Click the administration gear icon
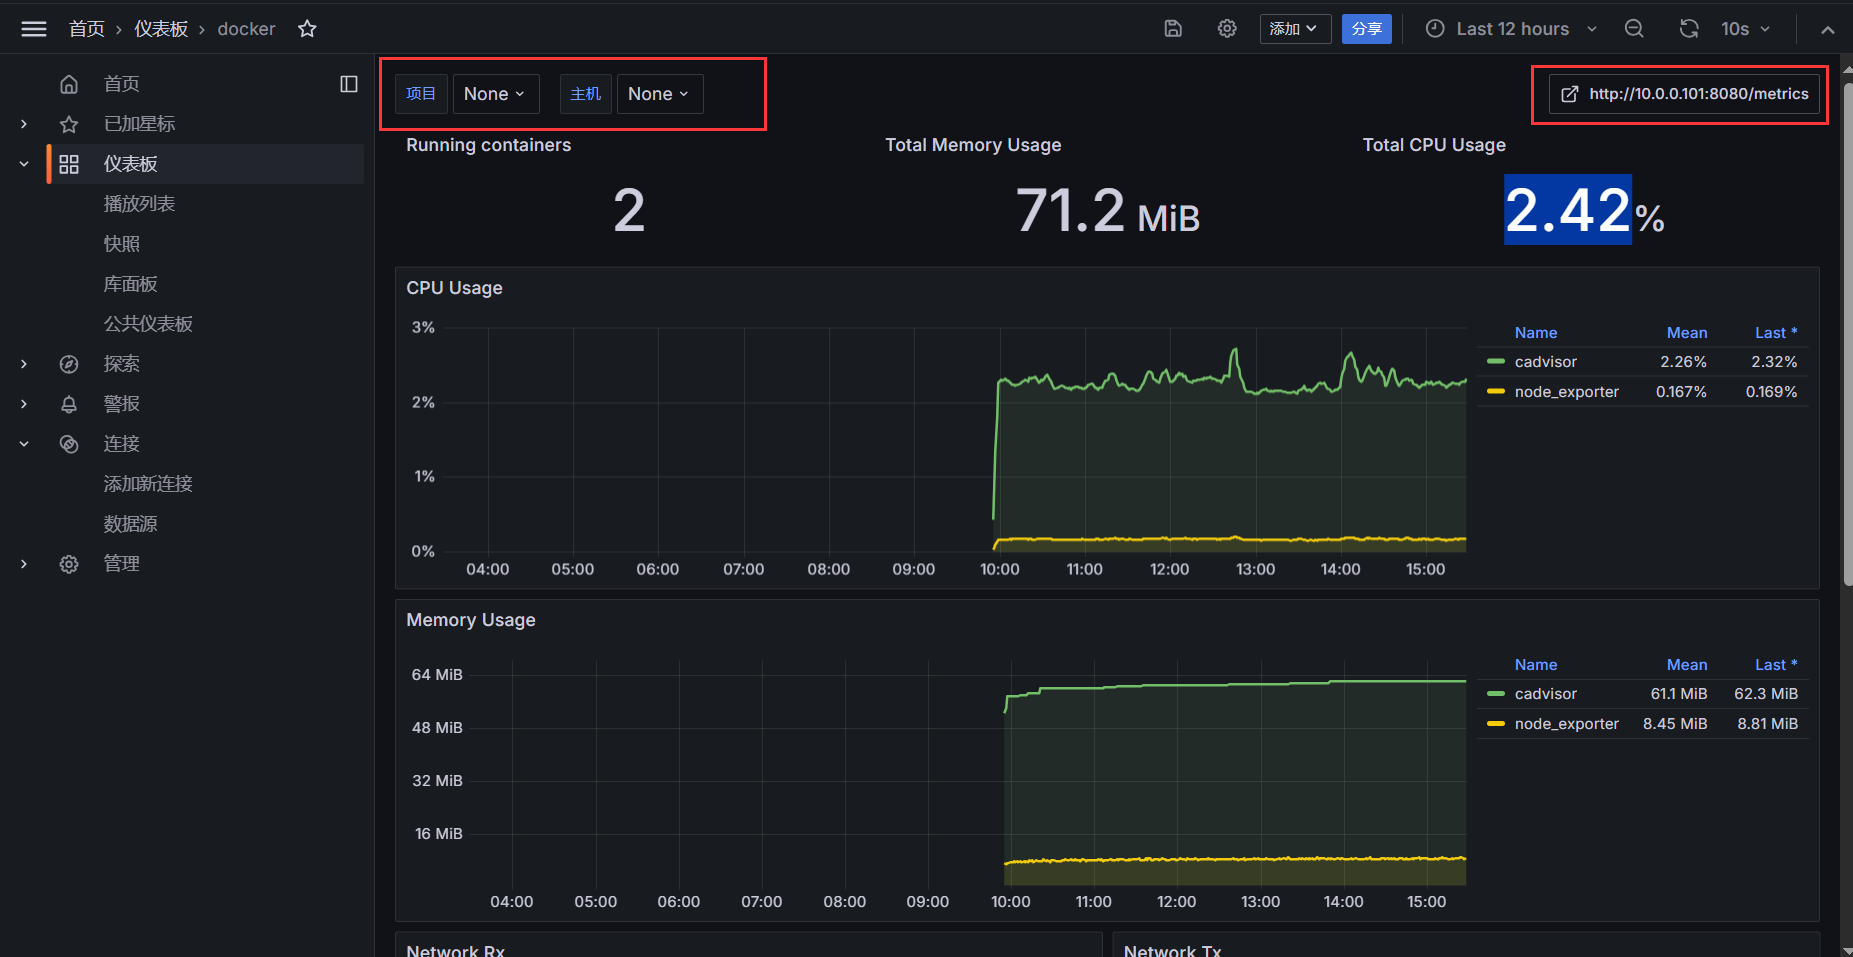This screenshot has height=957, width=1853. click(x=69, y=564)
